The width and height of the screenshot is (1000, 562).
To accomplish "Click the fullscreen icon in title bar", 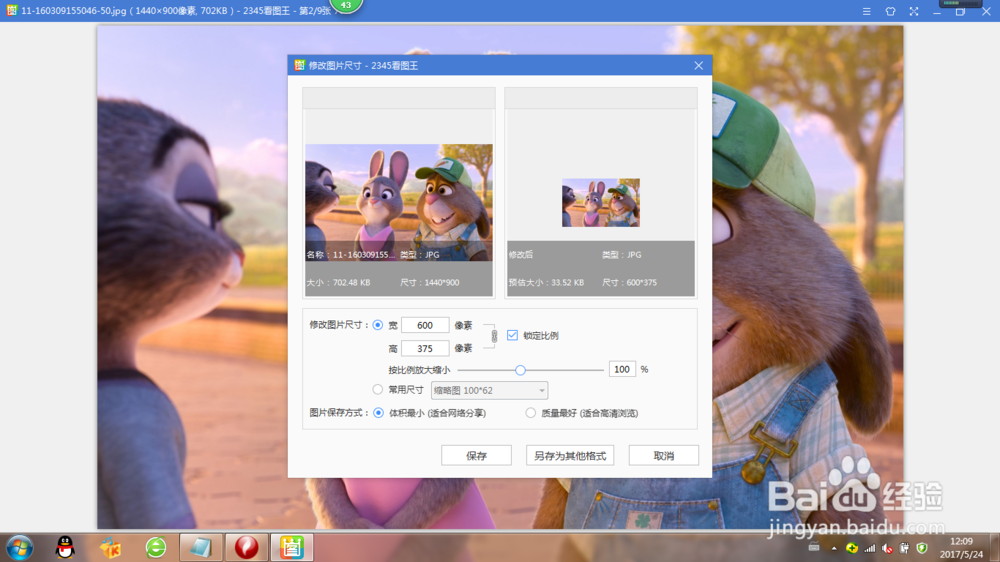I will click(914, 11).
